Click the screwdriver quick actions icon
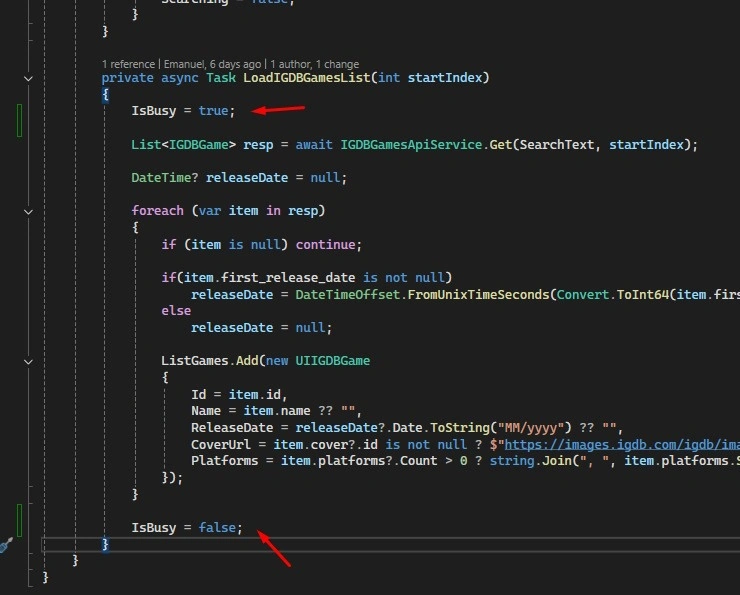 [6, 545]
